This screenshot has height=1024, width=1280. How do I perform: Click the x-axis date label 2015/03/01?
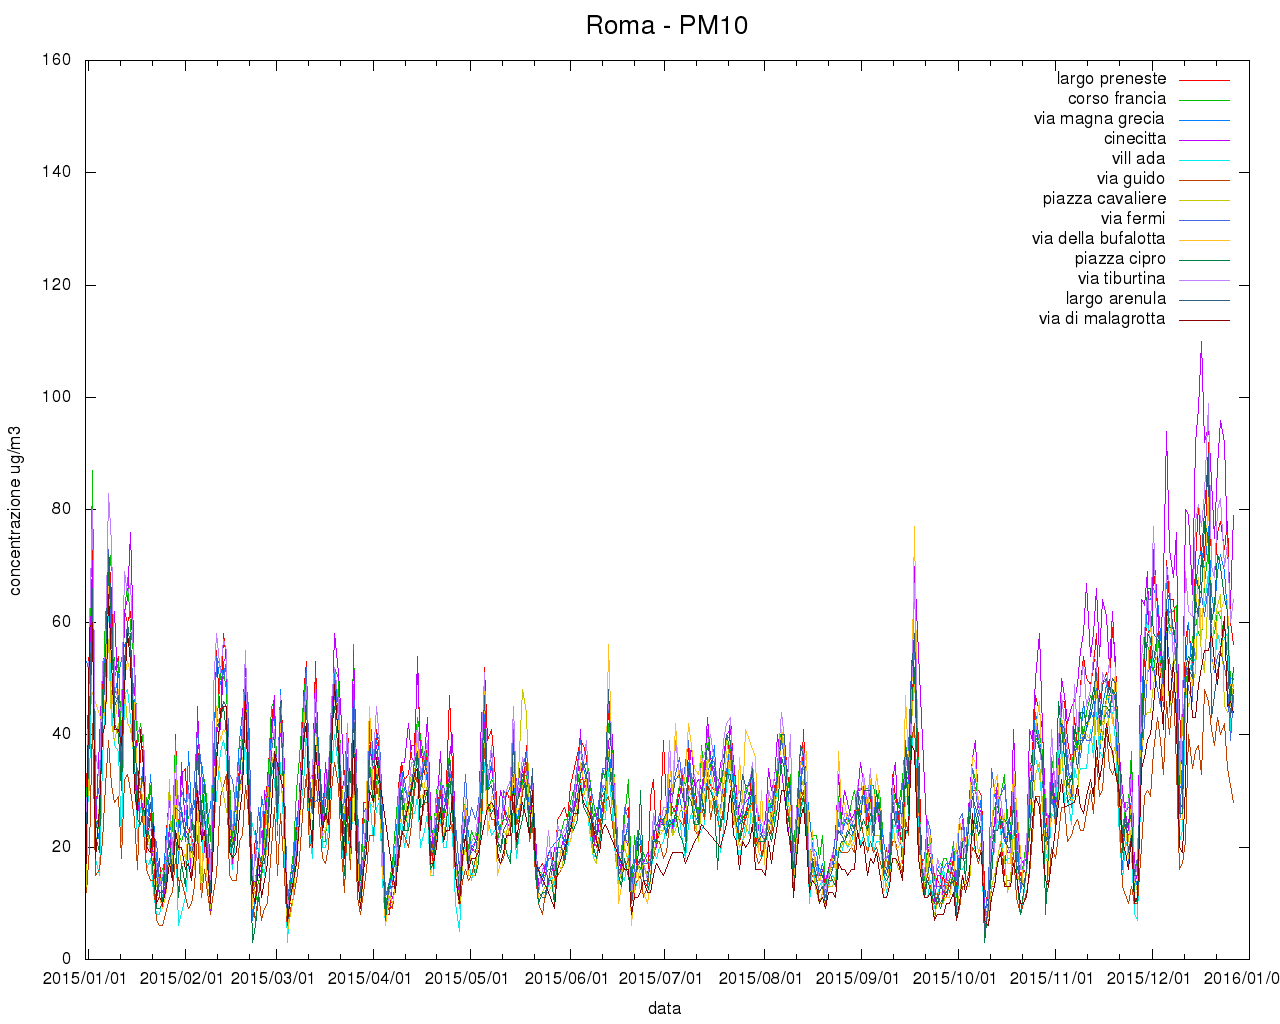point(273,978)
